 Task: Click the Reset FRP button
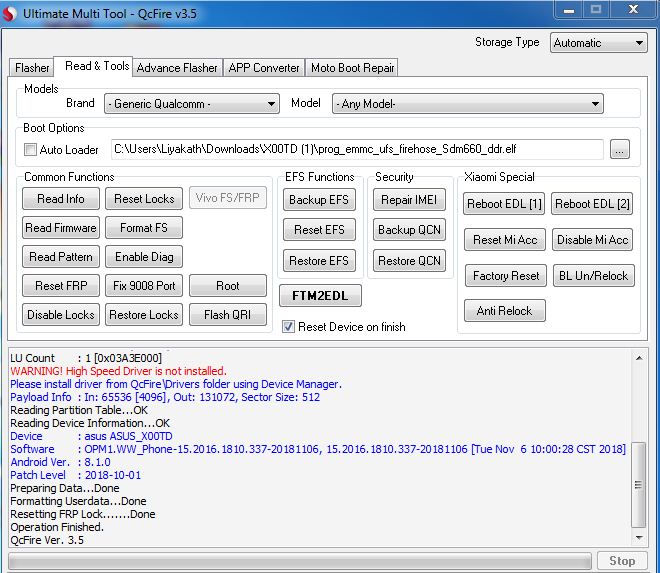click(61, 285)
